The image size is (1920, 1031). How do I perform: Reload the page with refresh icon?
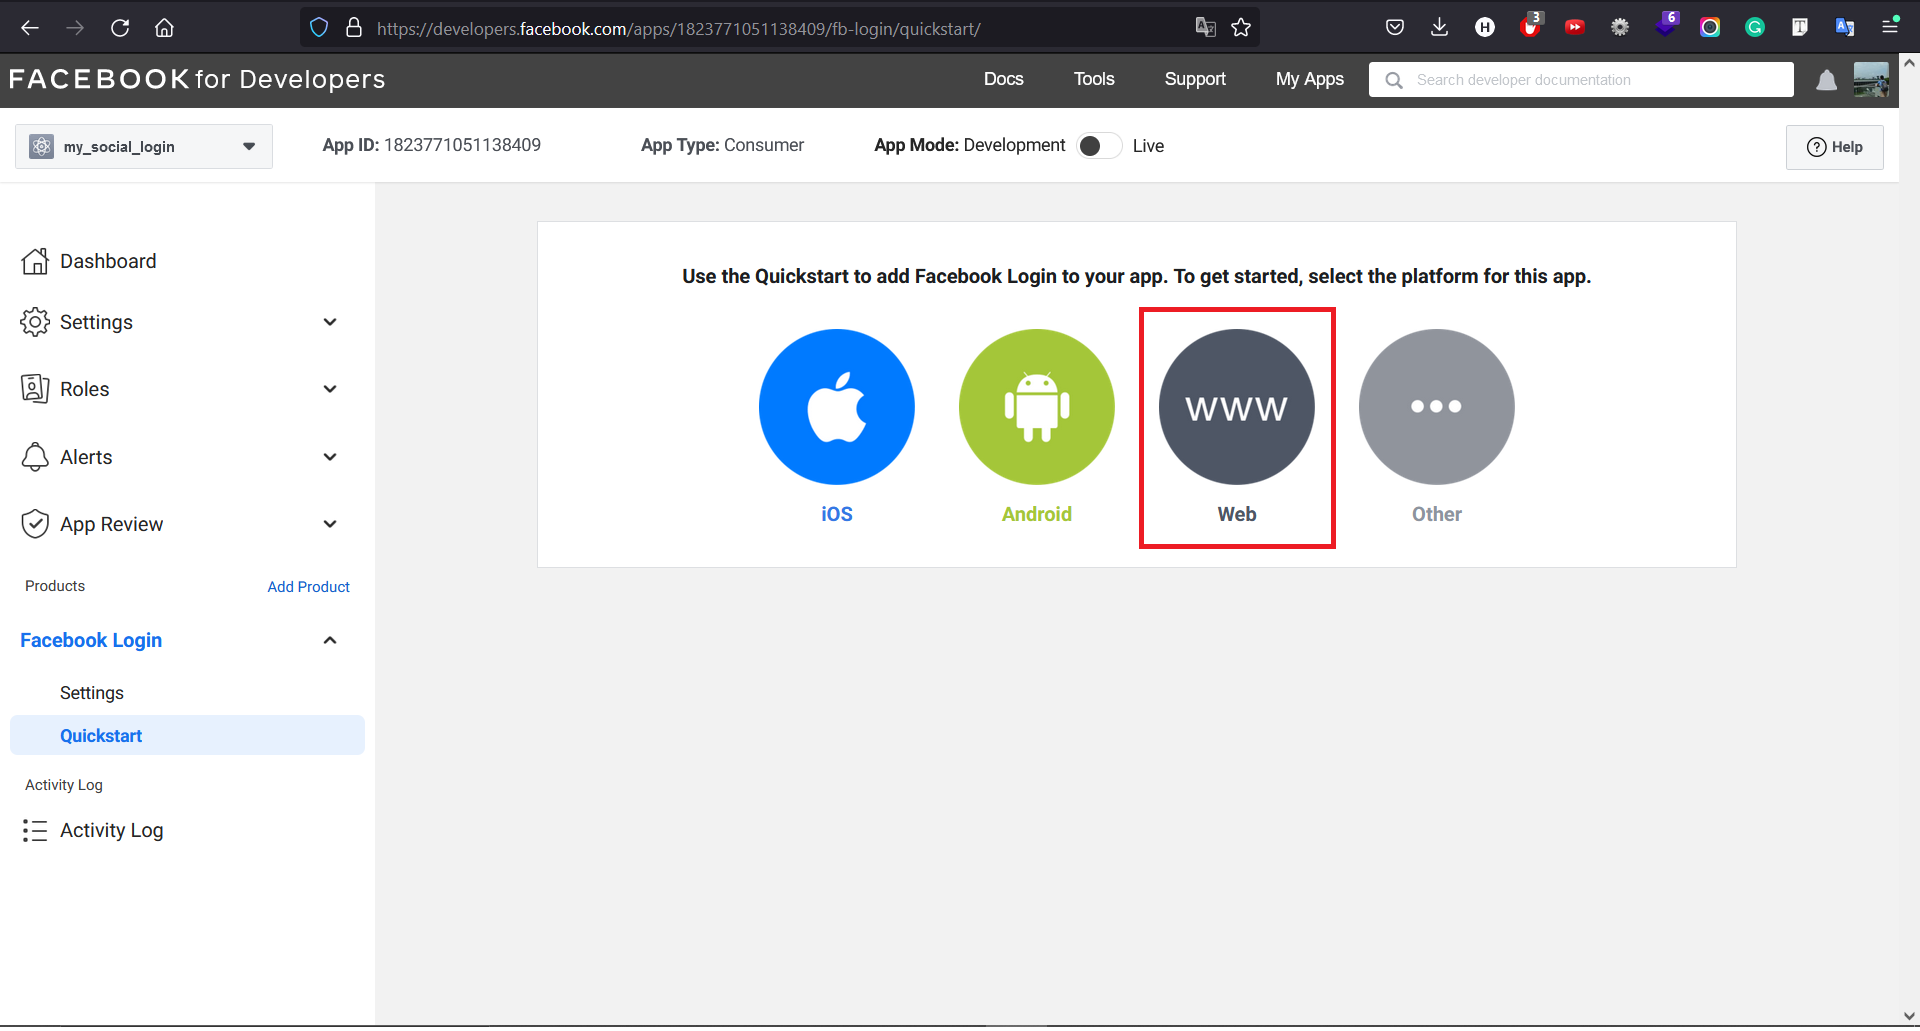tap(120, 28)
